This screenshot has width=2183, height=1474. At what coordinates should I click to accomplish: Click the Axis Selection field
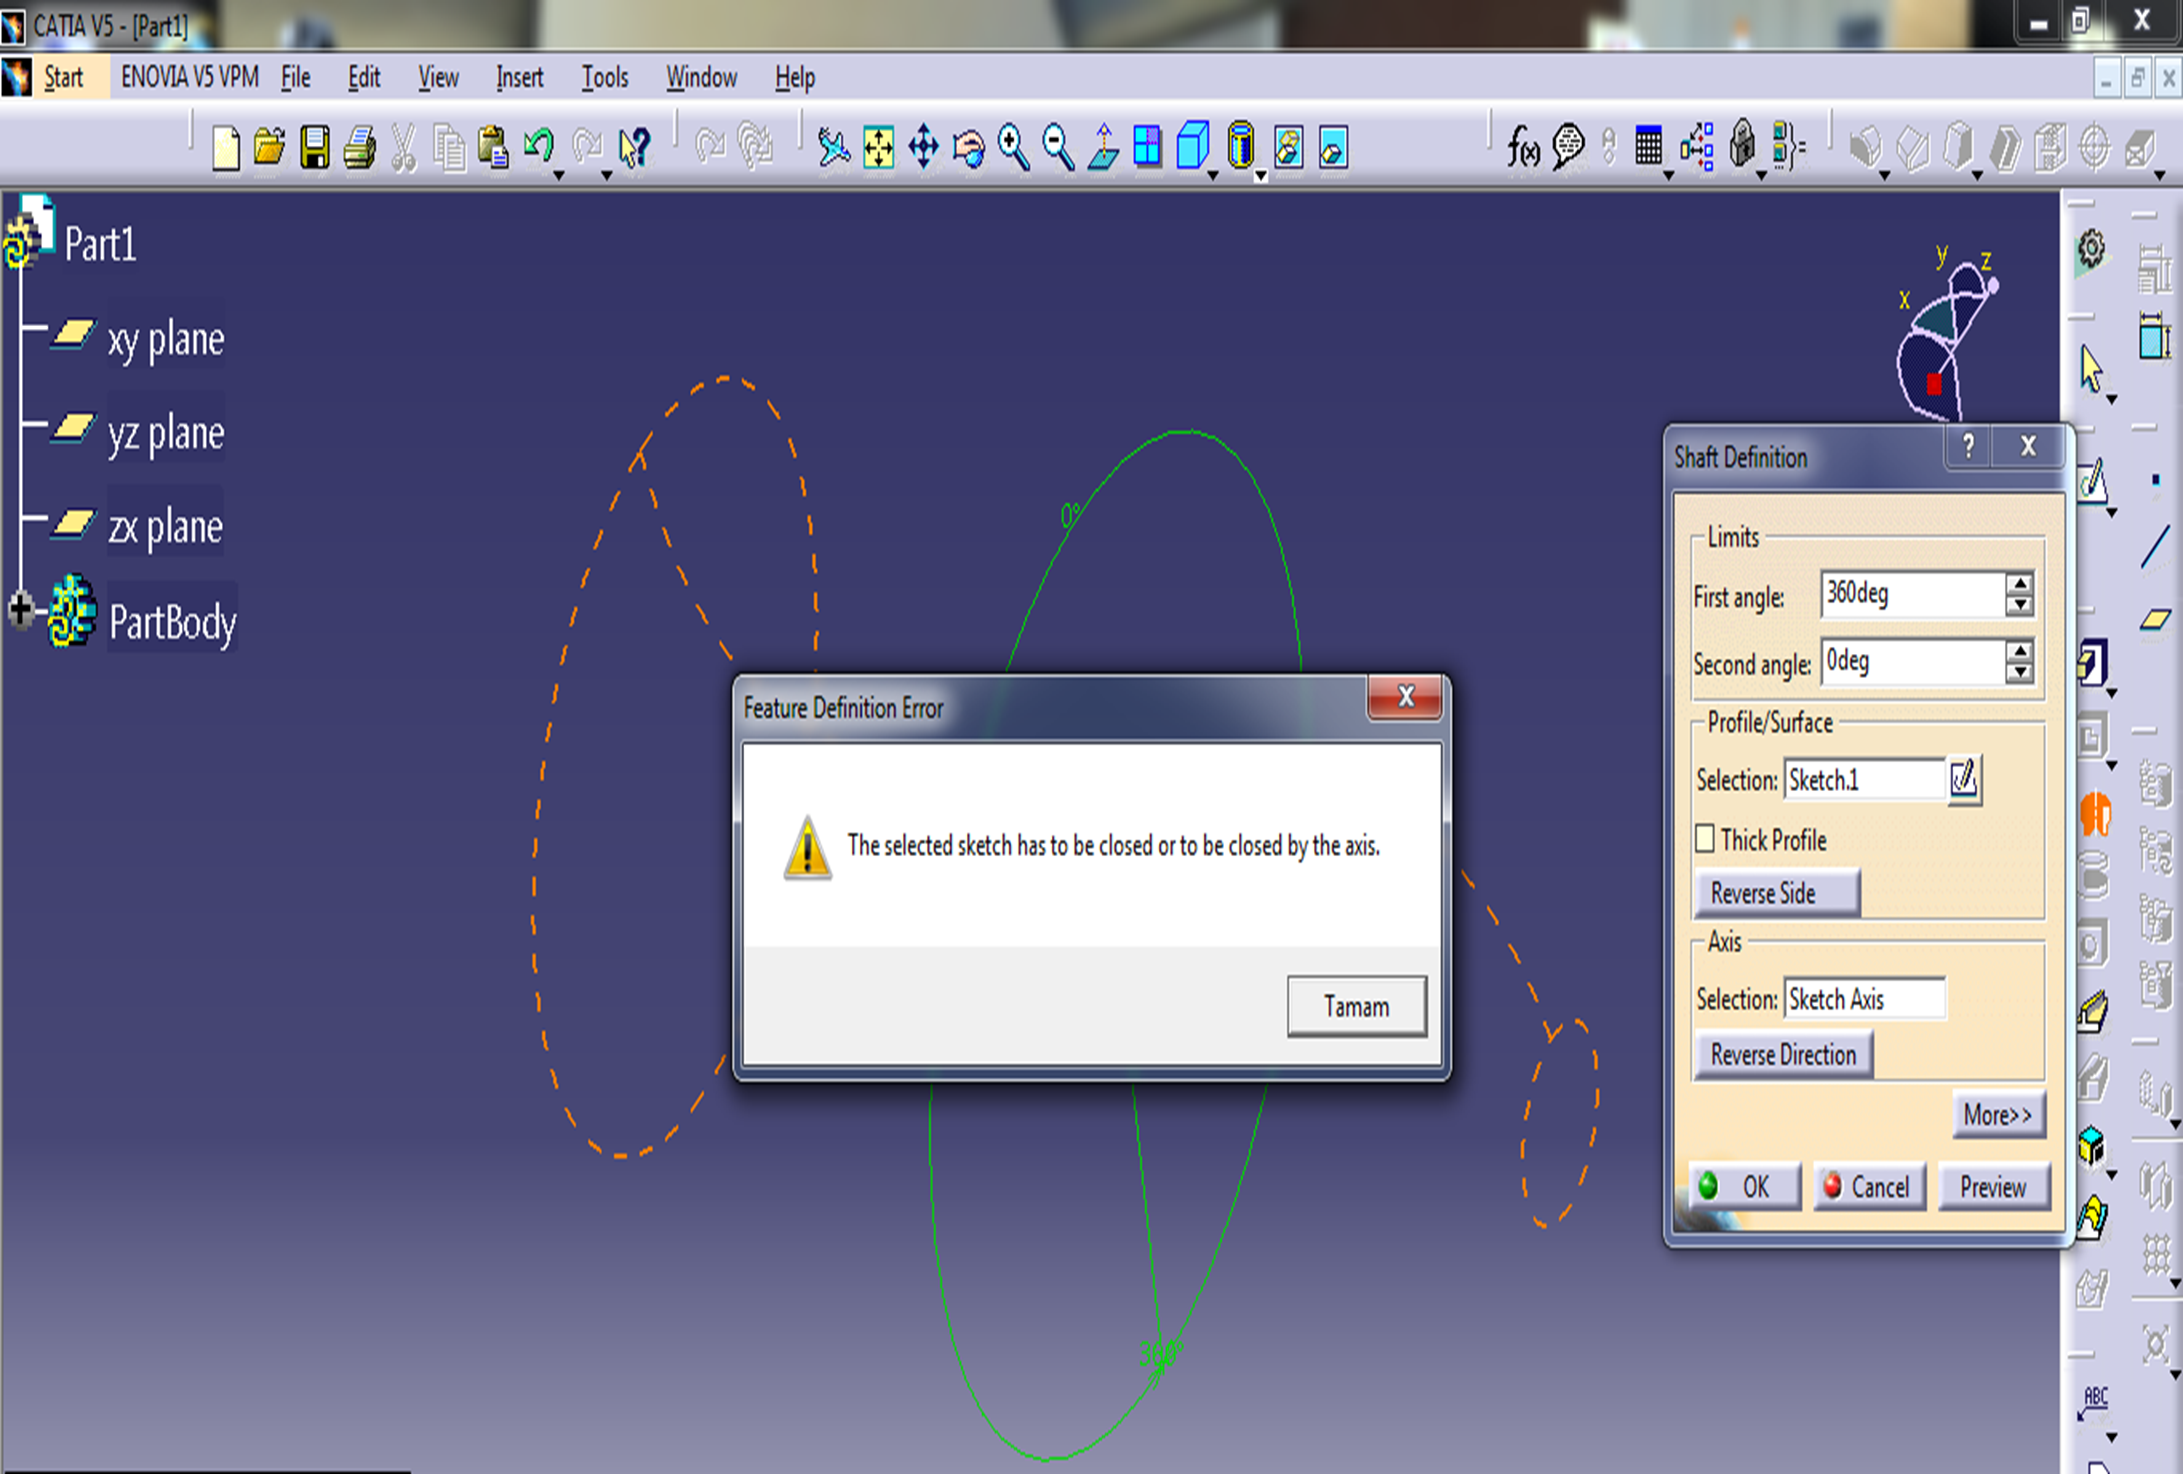(1864, 998)
